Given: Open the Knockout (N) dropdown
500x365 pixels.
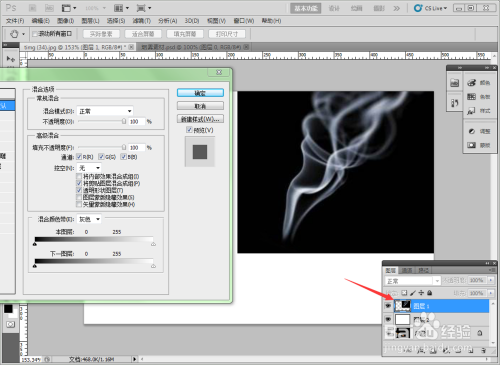Looking at the screenshot, I should click(x=89, y=168).
